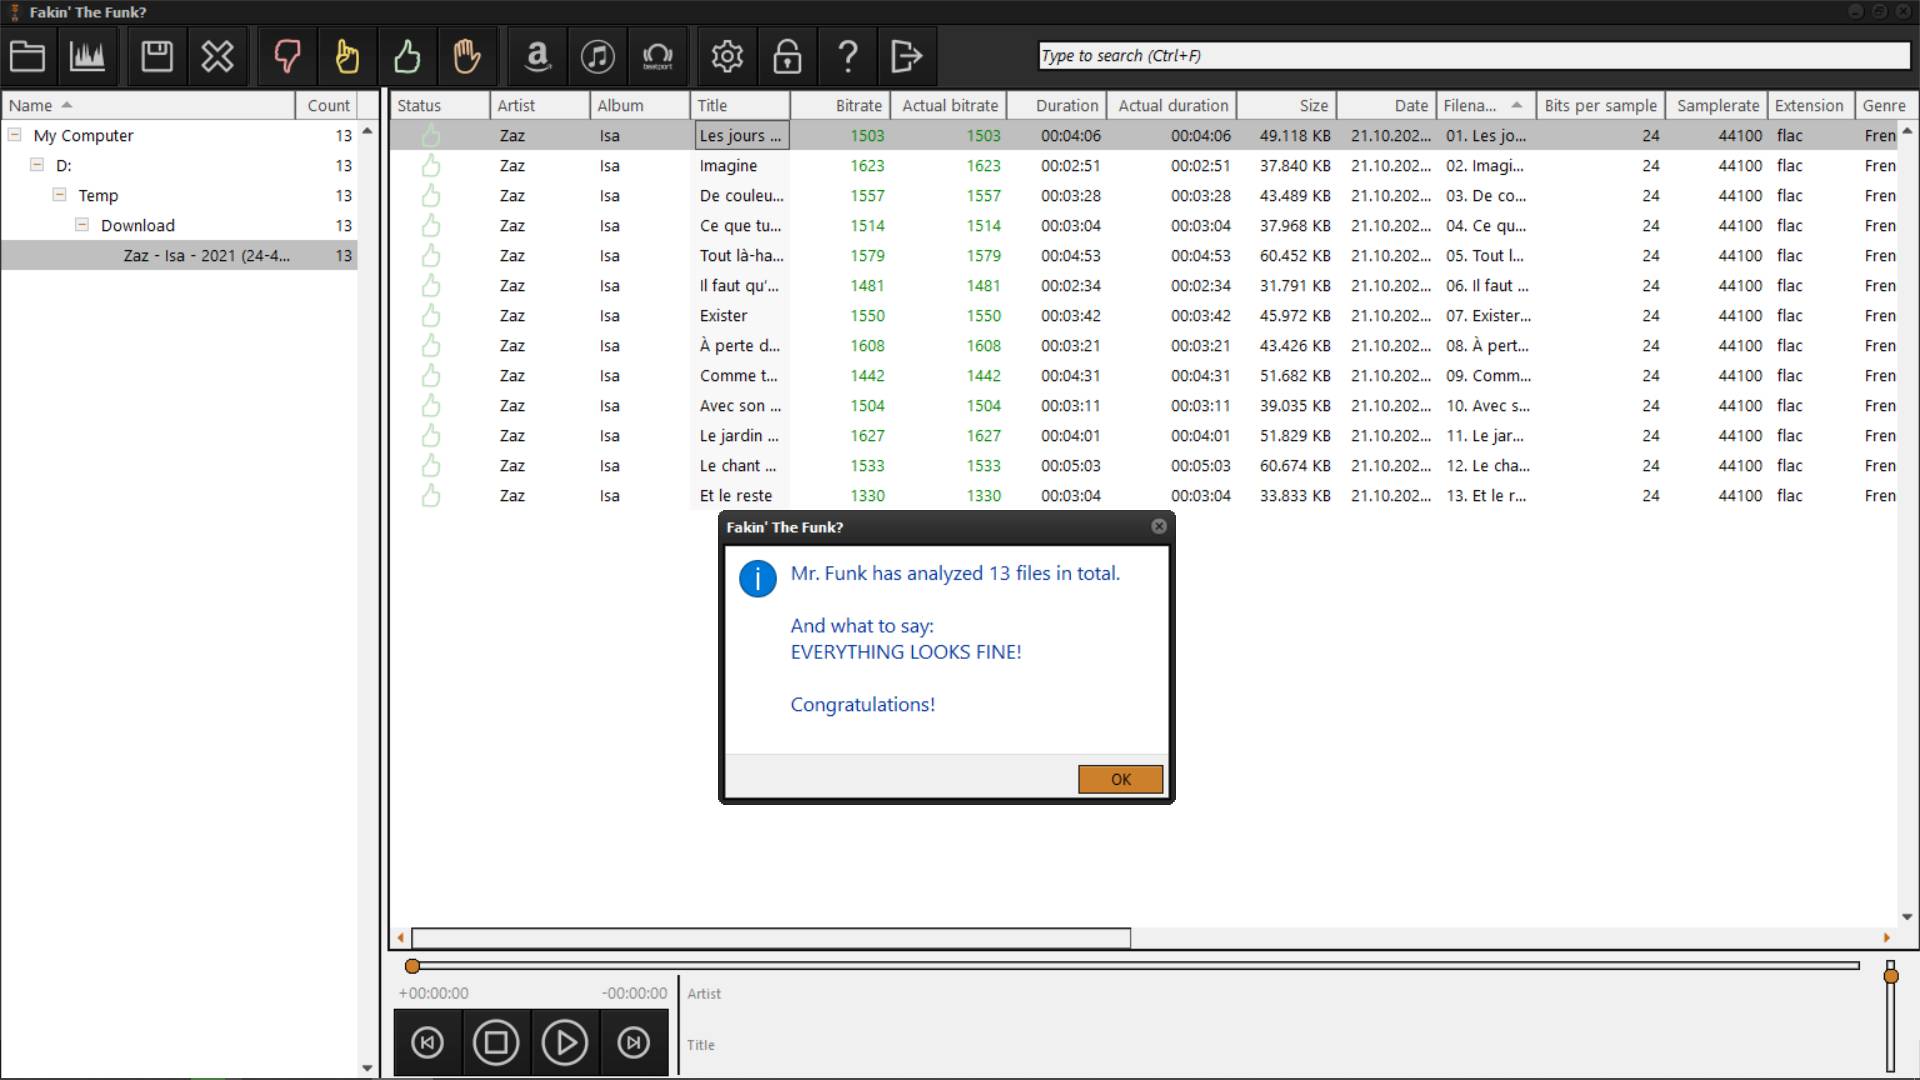Click the Beatport headphones icon
1920x1080 pixels.
(x=658, y=56)
